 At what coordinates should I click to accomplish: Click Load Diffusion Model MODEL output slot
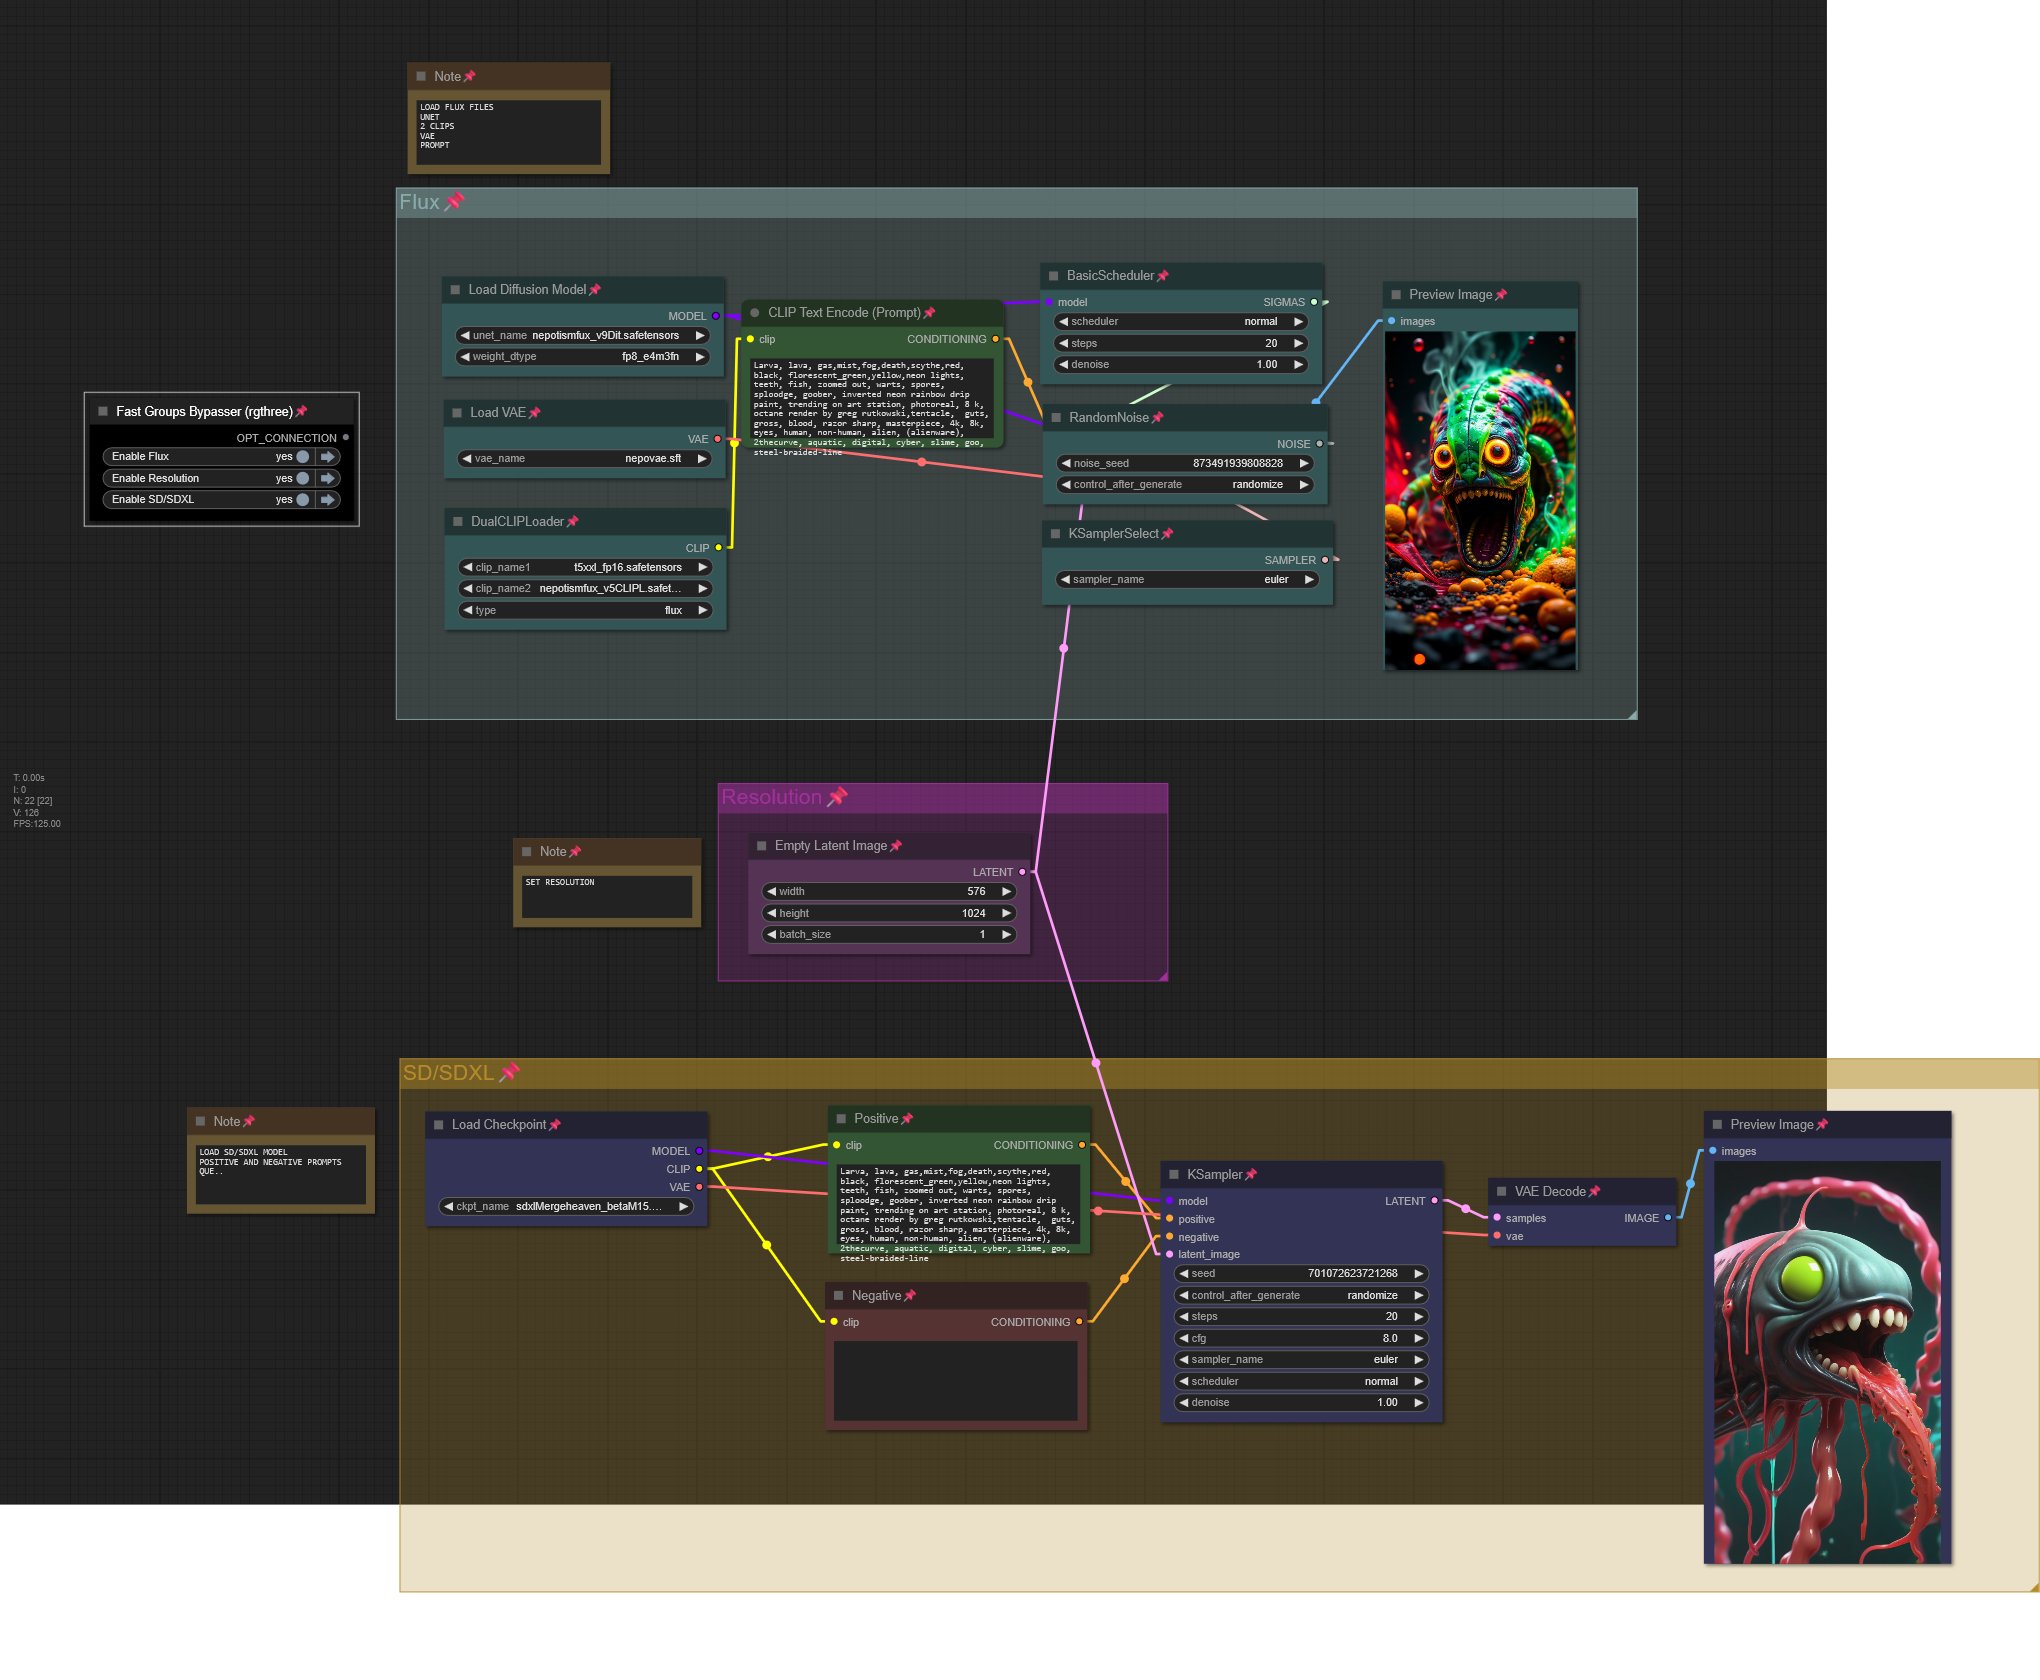coord(715,316)
